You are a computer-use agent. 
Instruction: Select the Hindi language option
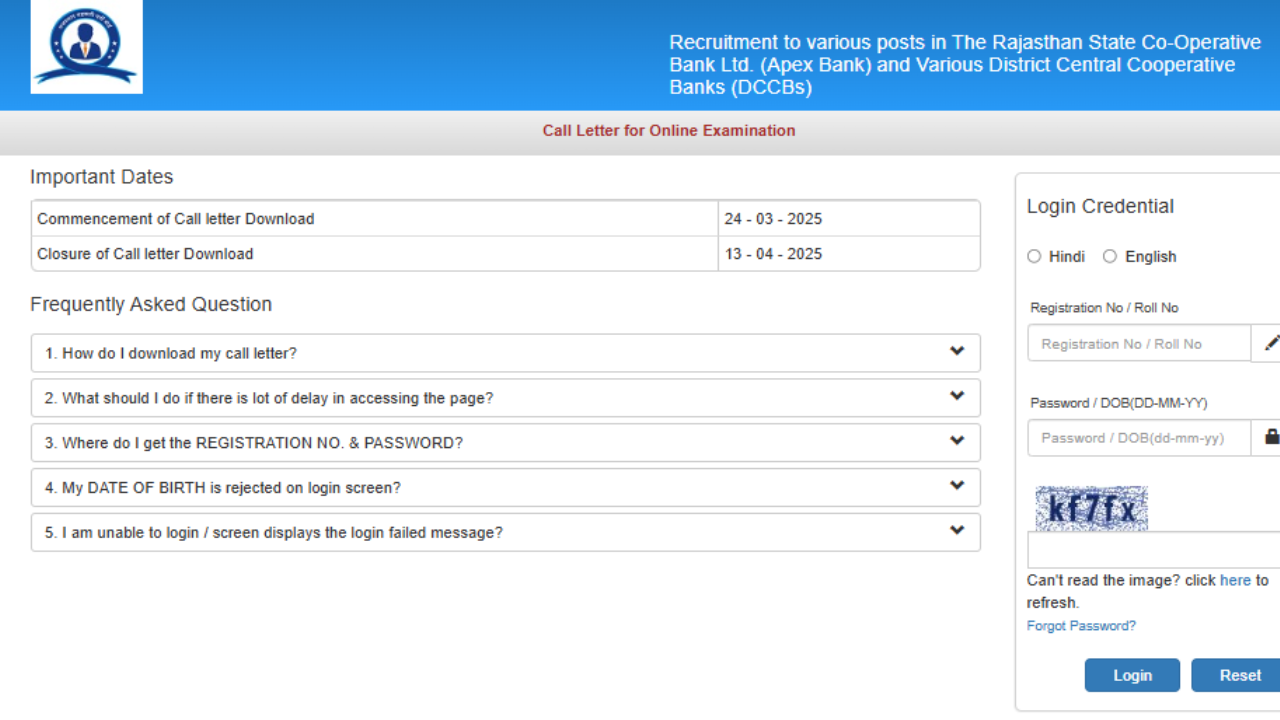tap(1034, 256)
